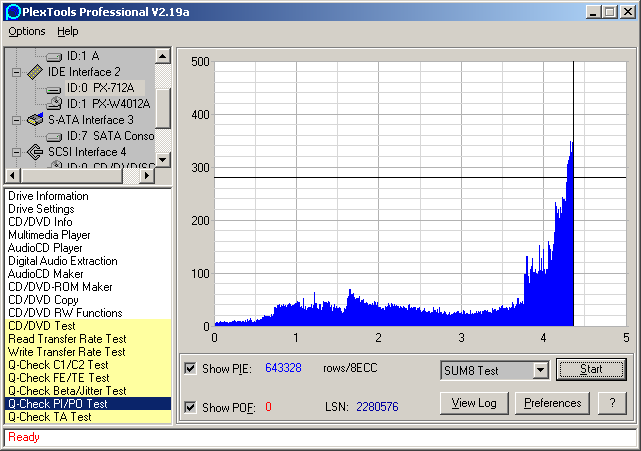Viewport: 641px width, 451px height.
Task: Click the LSN value 2280576
Action: (x=377, y=407)
